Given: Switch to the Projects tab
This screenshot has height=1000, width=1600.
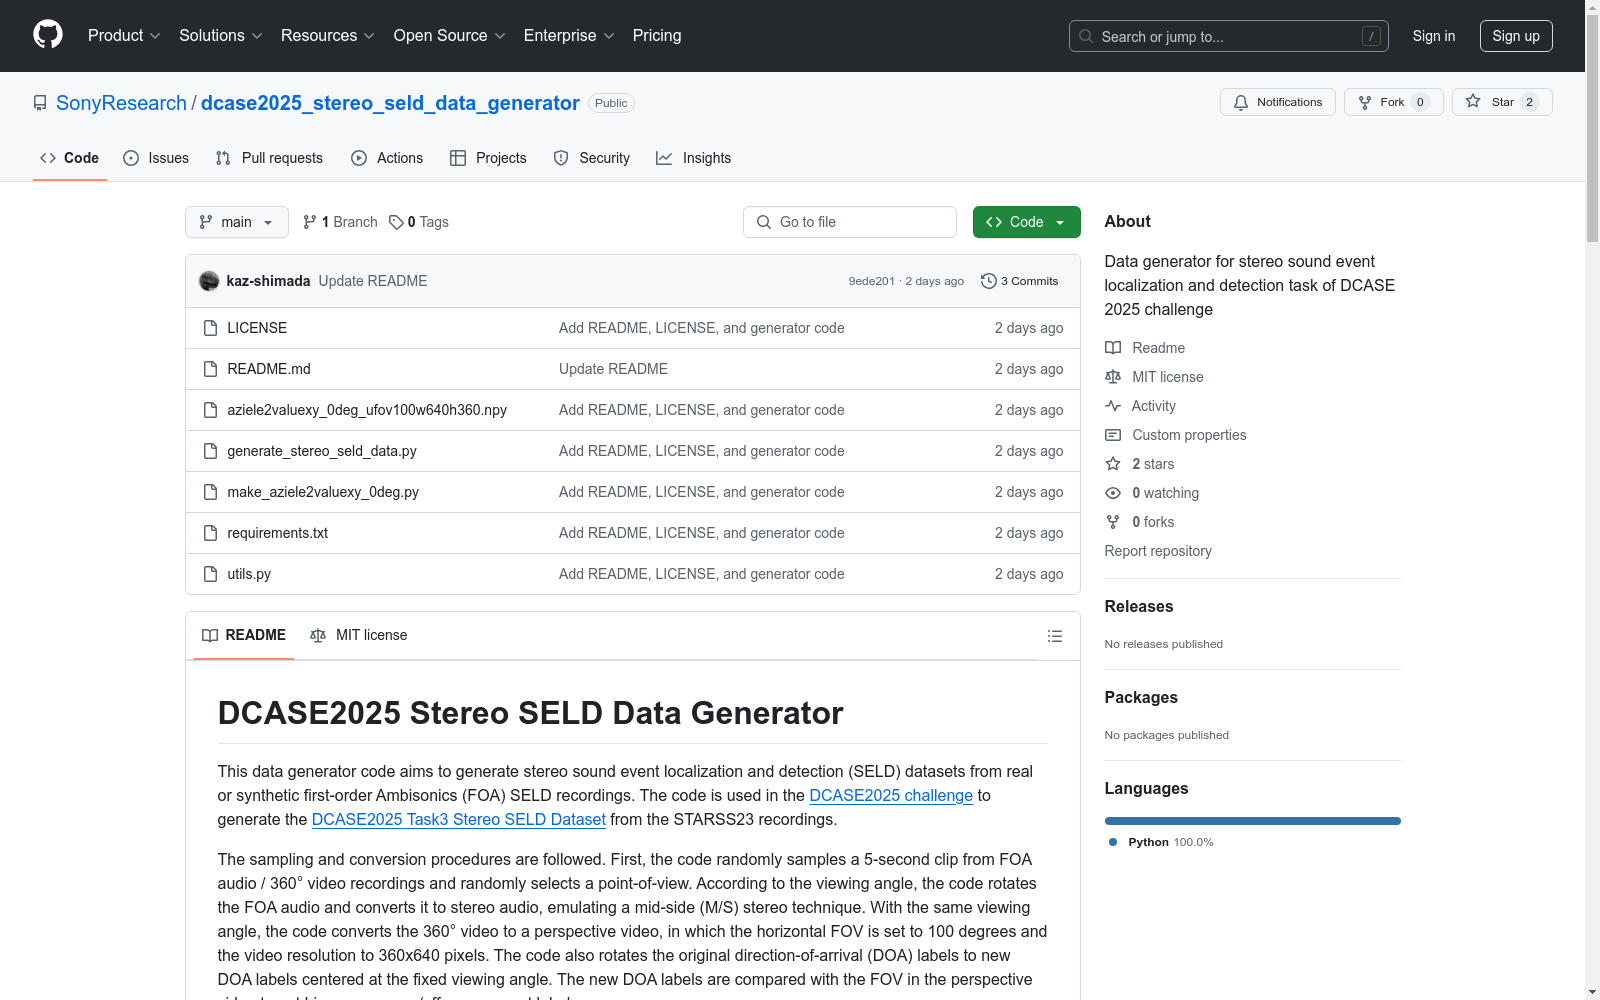Looking at the screenshot, I should point(488,158).
